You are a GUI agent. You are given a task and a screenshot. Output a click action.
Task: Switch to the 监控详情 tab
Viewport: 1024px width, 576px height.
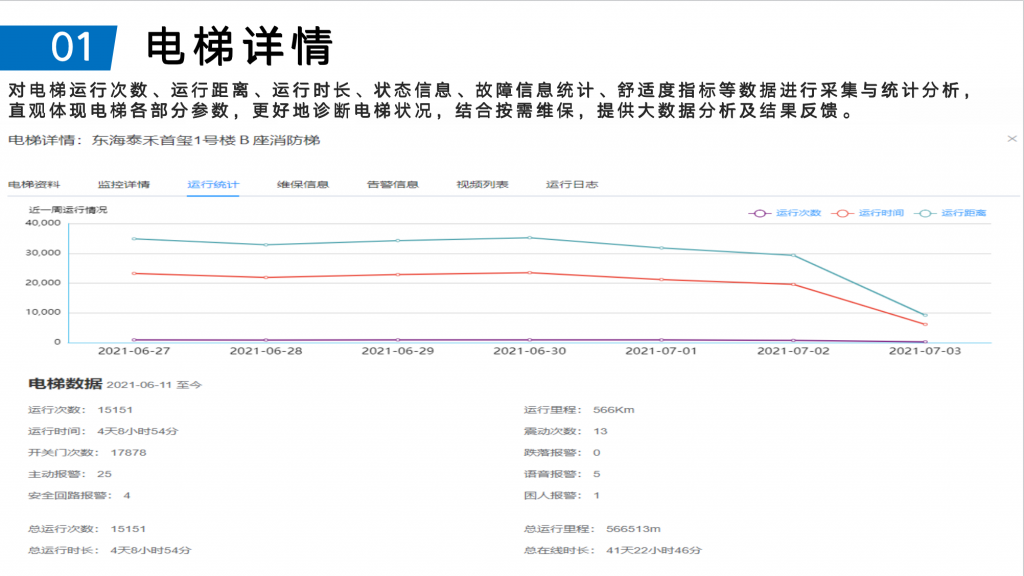[123, 184]
